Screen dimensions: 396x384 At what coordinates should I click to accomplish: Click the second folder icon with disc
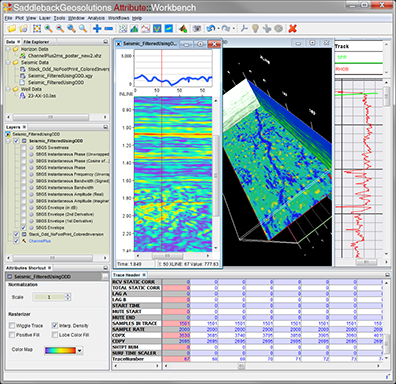pos(23,29)
